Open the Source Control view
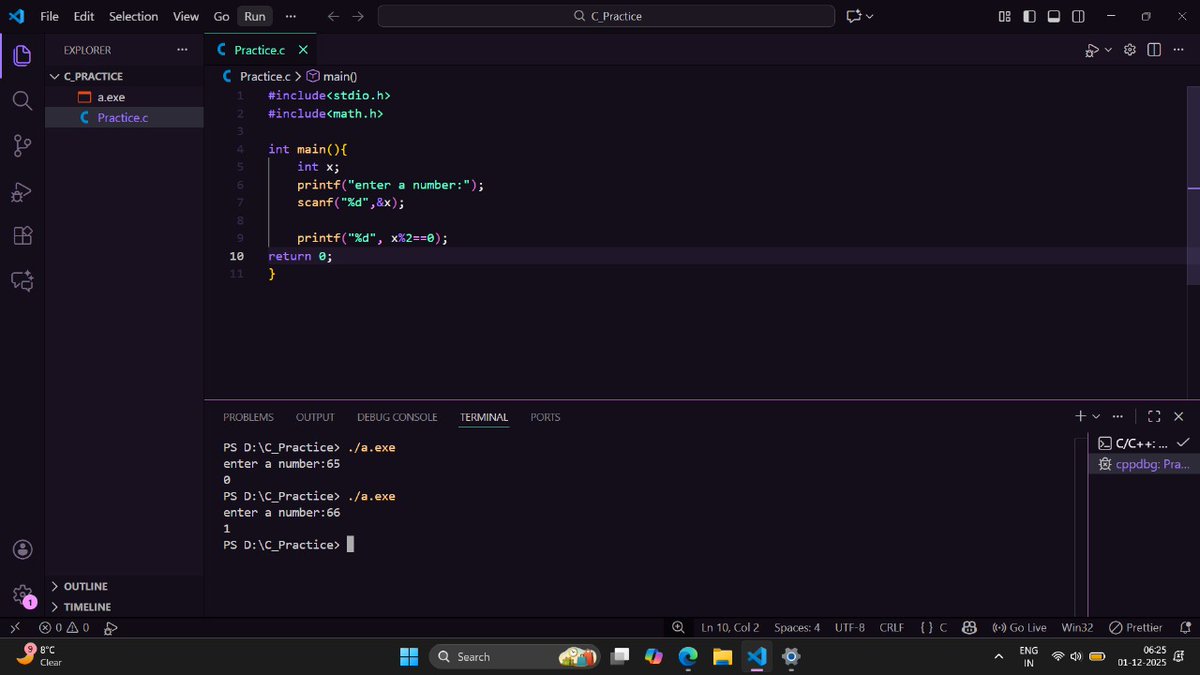This screenshot has width=1200, height=675. point(22,146)
